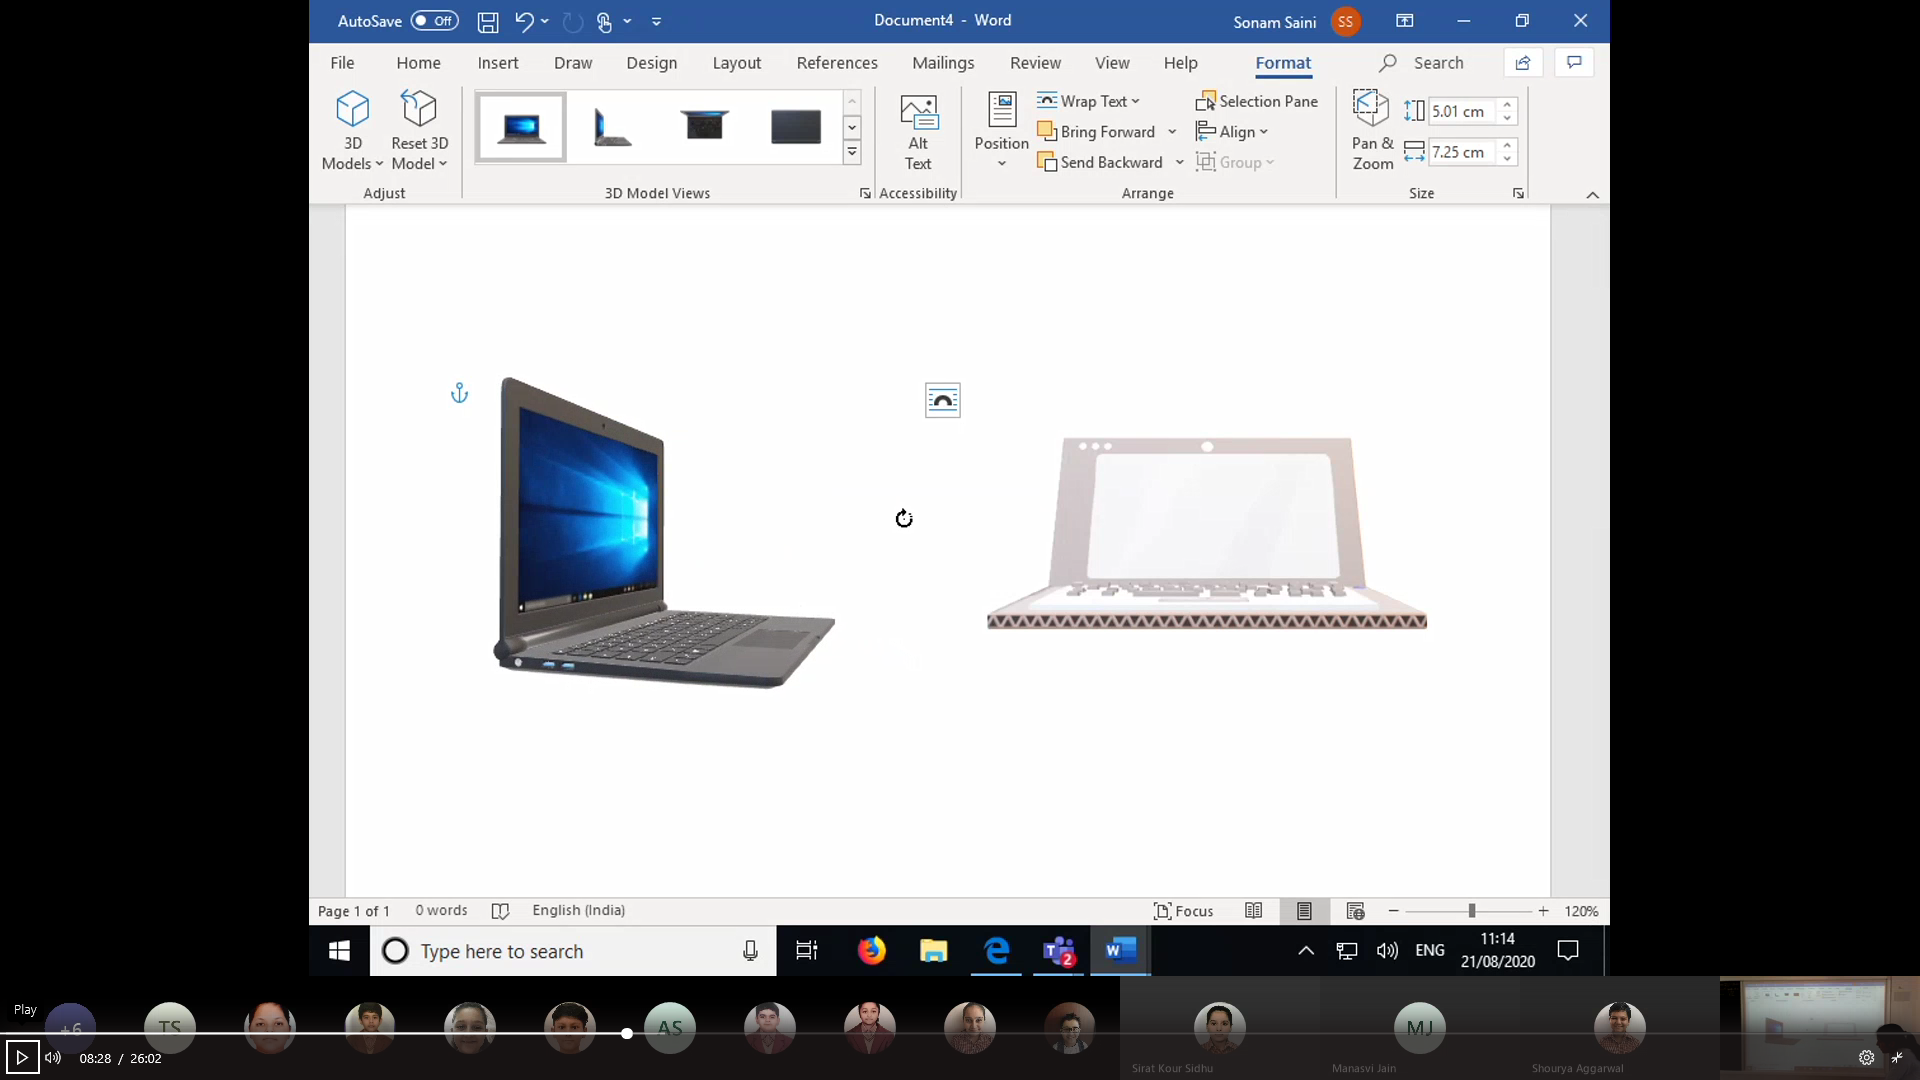Expand the 3D Model Views gallery

(852, 152)
